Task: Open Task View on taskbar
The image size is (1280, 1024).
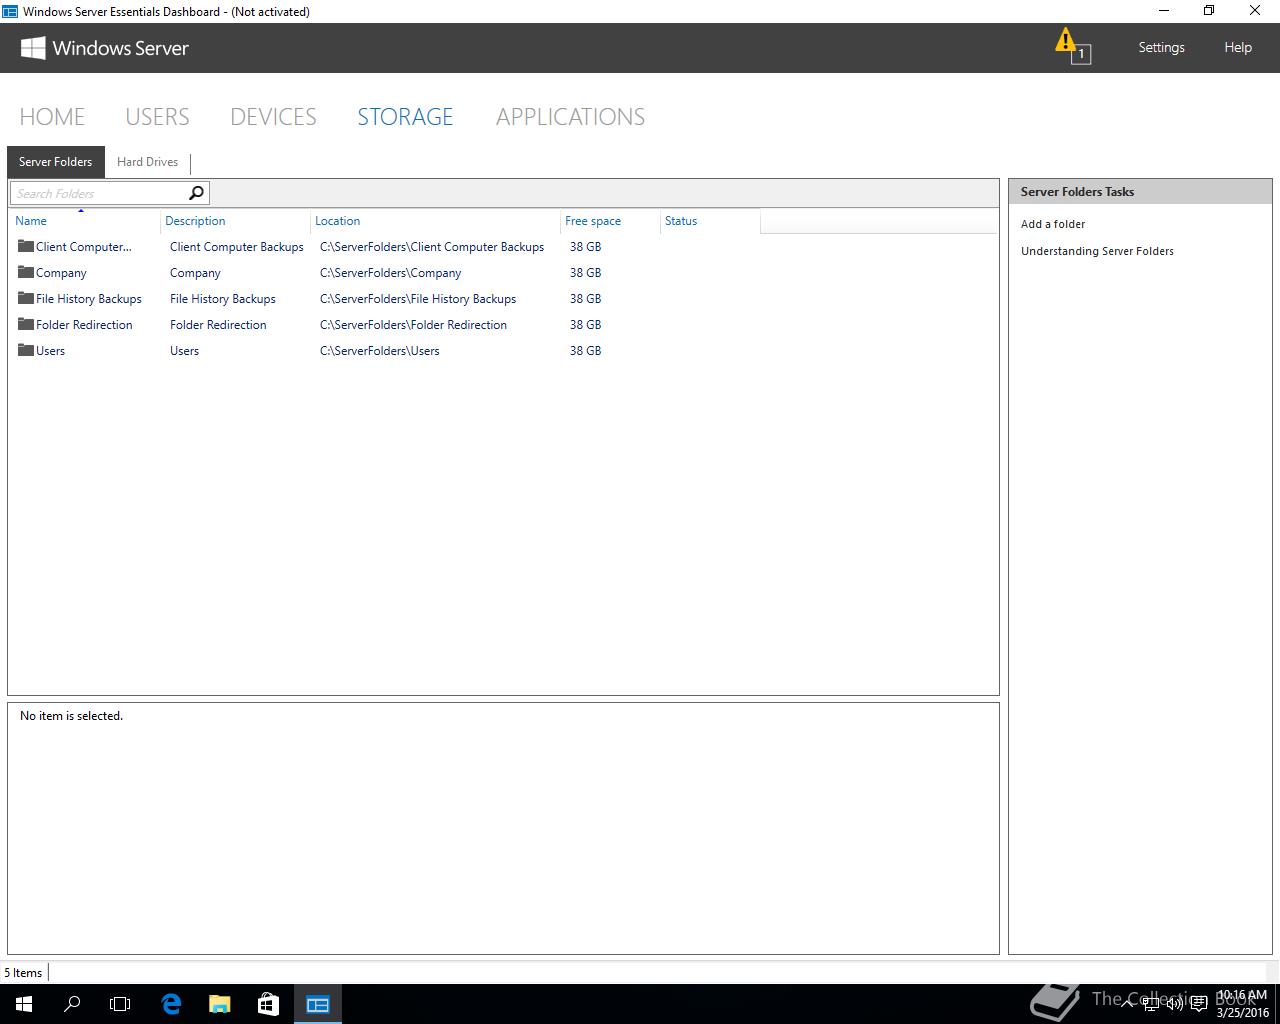Action: point(120,1004)
